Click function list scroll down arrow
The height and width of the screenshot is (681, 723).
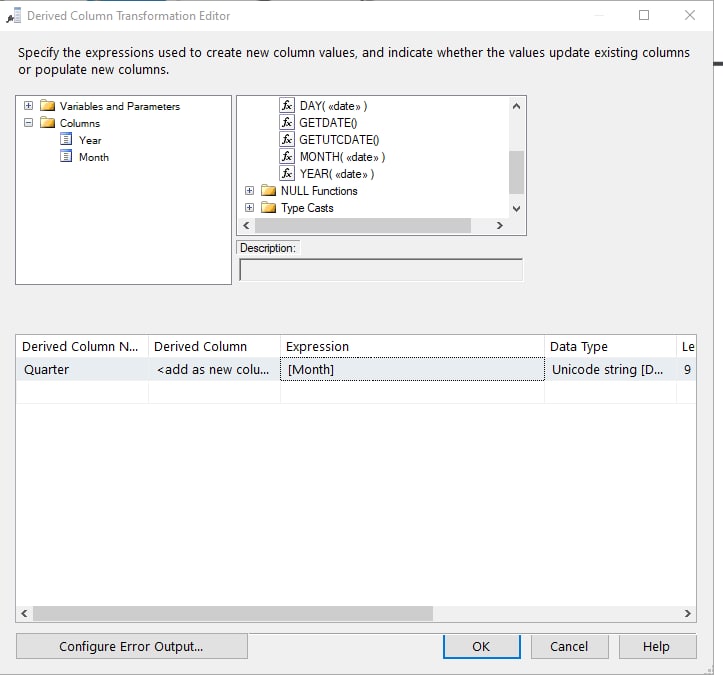click(x=516, y=209)
